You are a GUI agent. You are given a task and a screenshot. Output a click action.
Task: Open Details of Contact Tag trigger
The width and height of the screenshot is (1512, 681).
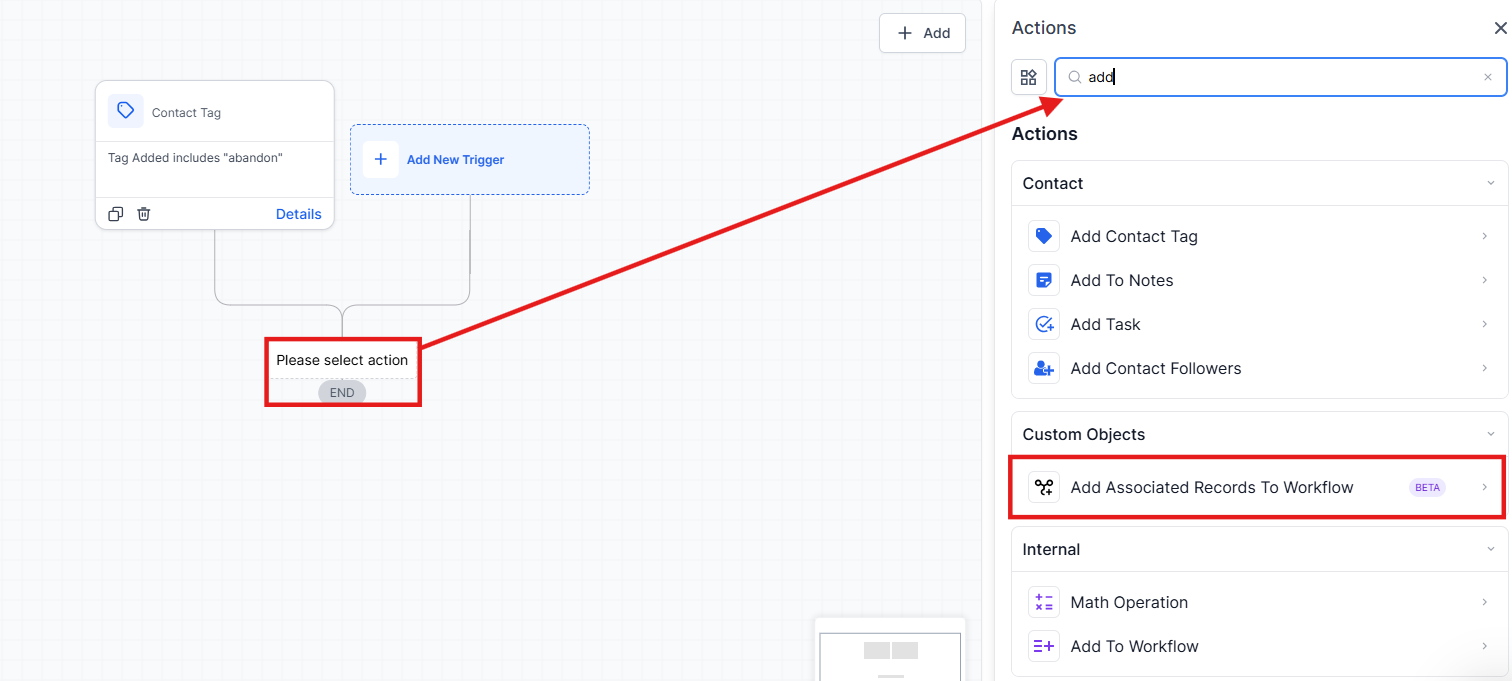pyautogui.click(x=298, y=214)
